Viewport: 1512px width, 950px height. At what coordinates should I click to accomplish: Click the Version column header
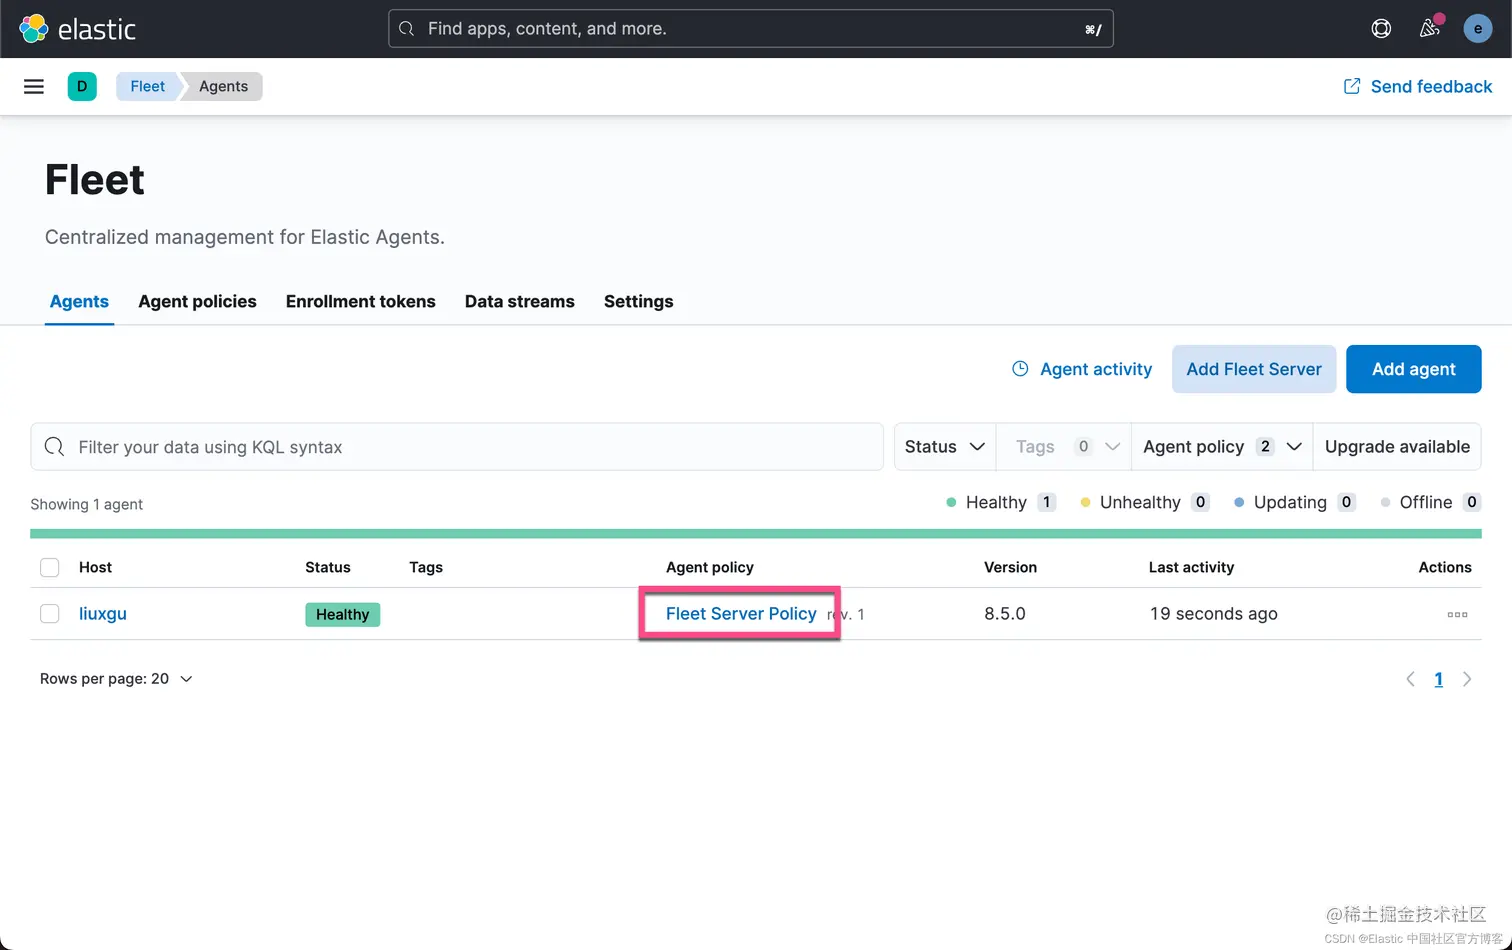click(1010, 567)
